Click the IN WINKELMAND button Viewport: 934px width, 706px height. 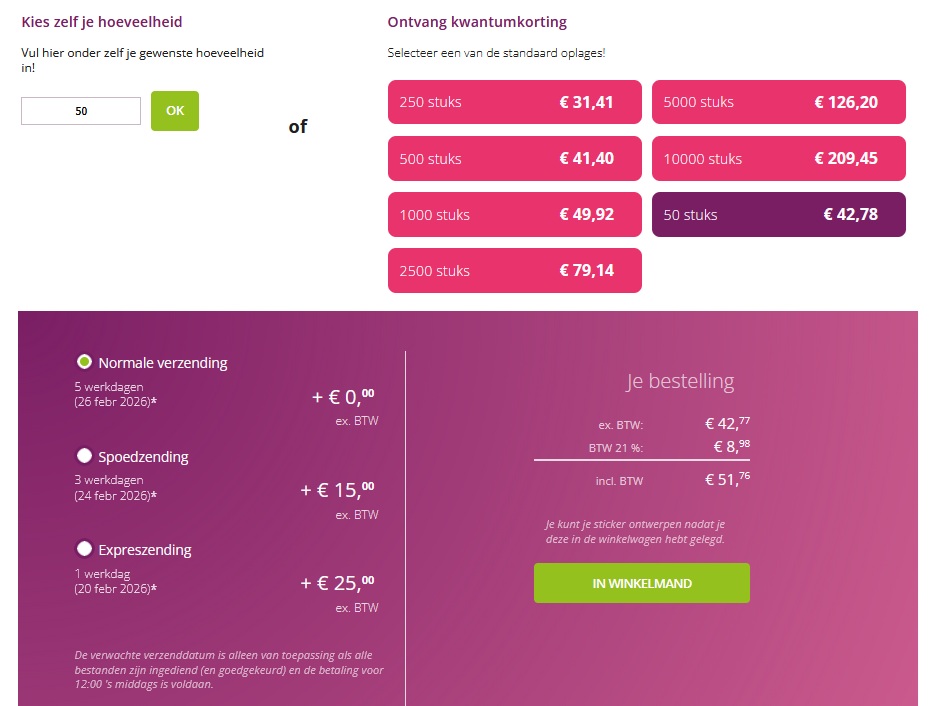point(641,582)
